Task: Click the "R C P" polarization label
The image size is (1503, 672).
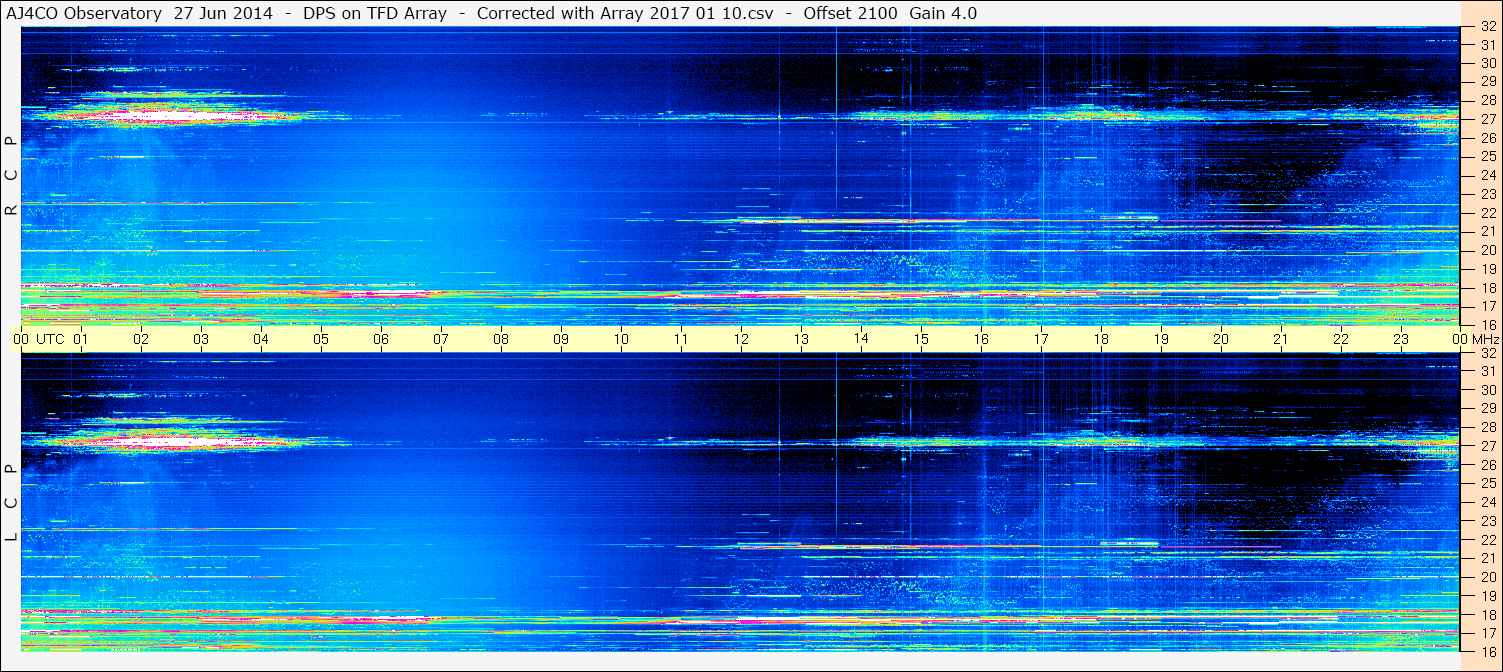Action: coord(11,176)
